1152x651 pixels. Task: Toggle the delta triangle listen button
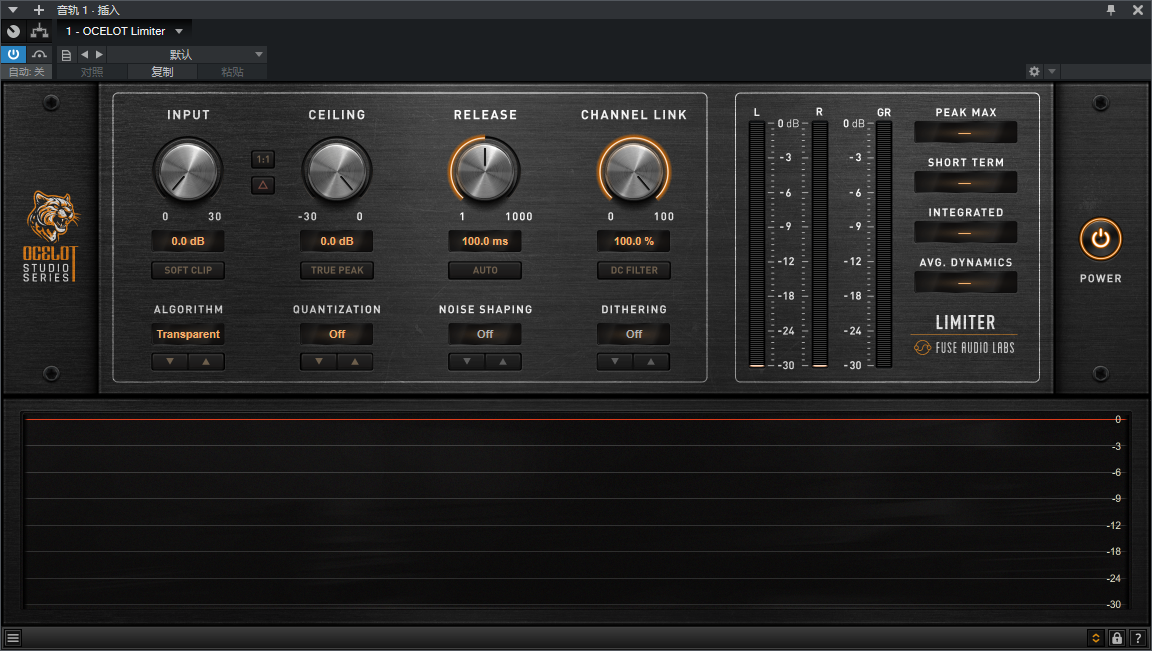[263, 185]
